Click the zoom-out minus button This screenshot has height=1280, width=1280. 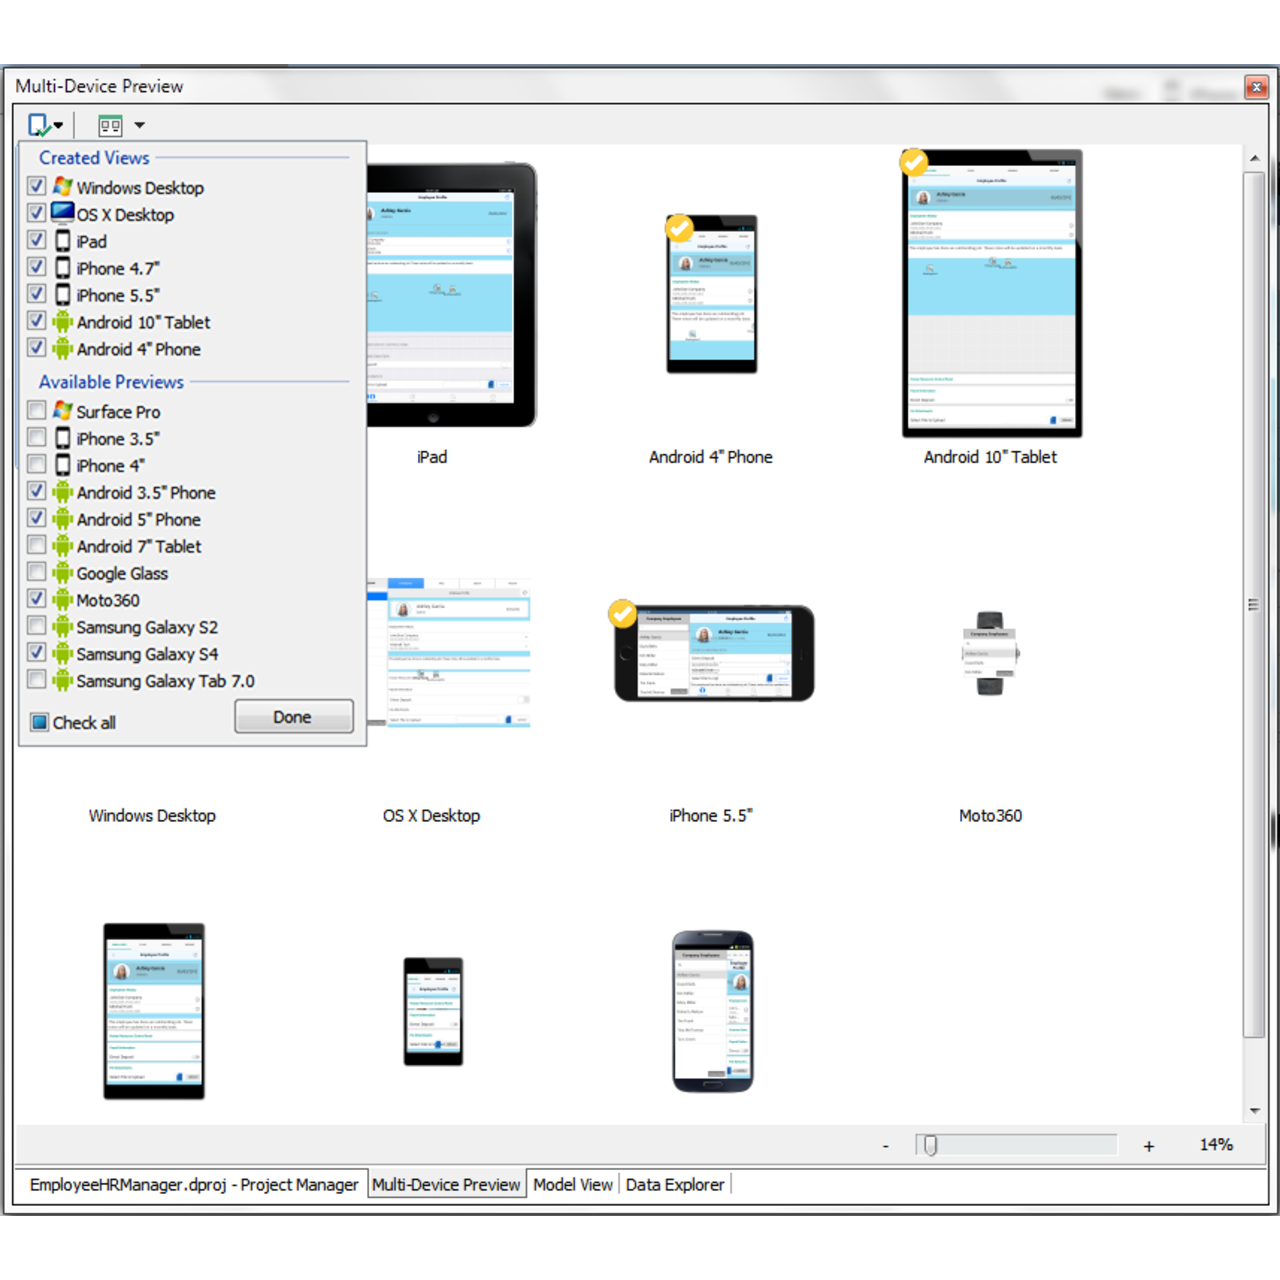click(885, 1144)
